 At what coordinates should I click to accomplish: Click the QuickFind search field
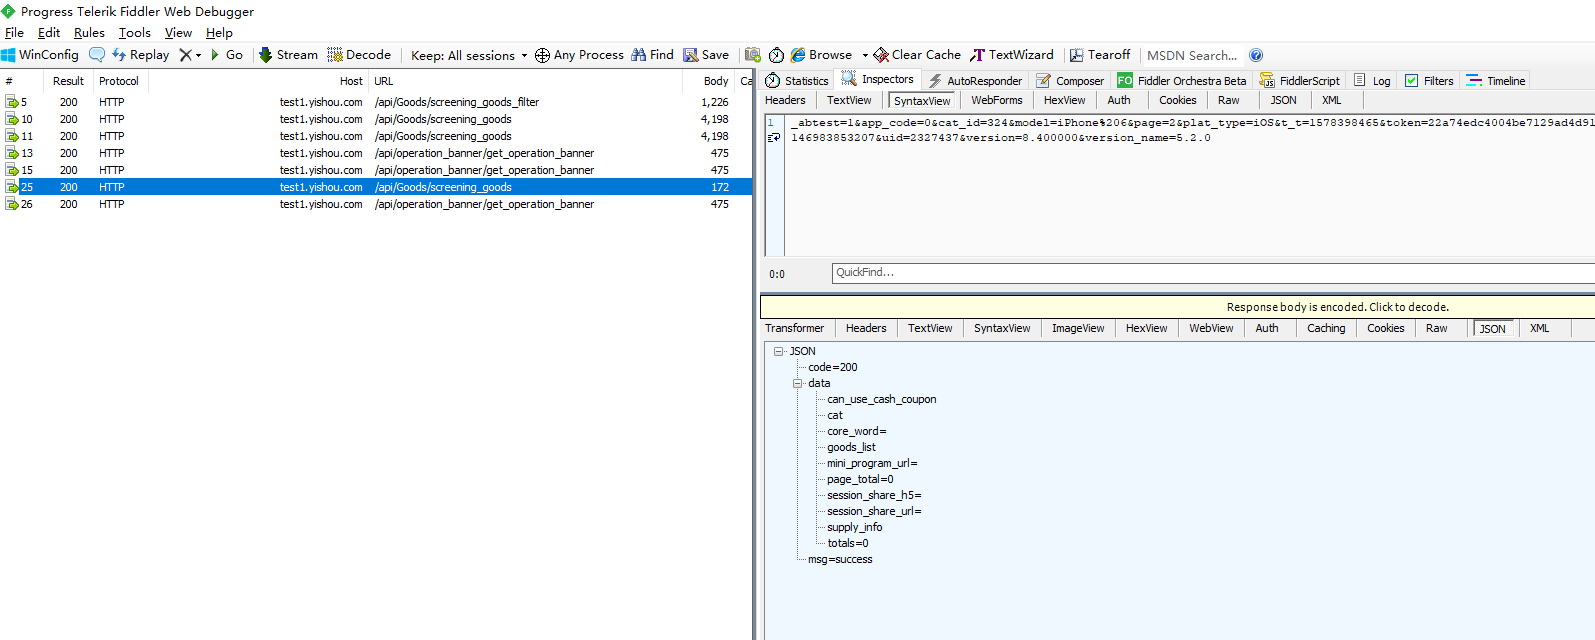tap(1213, 273)
